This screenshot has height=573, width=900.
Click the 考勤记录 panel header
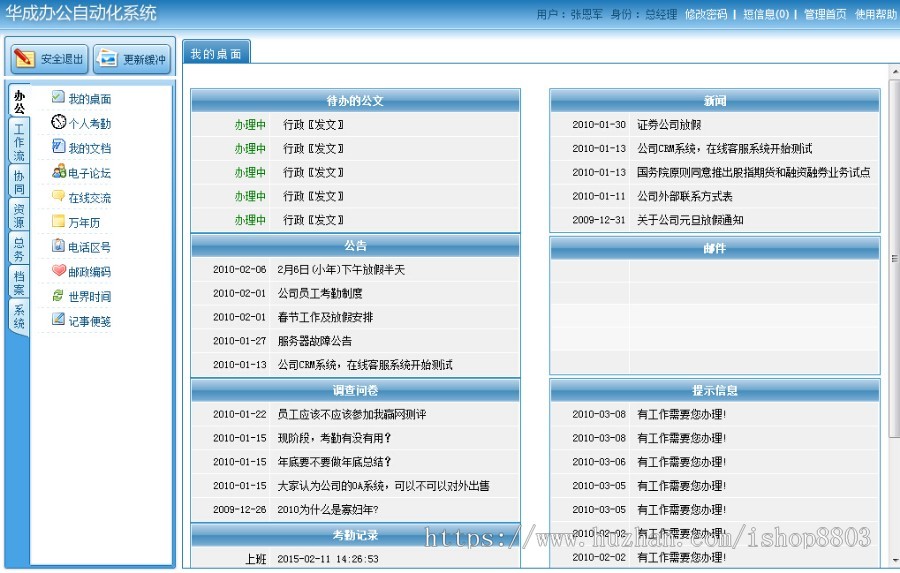355,535
